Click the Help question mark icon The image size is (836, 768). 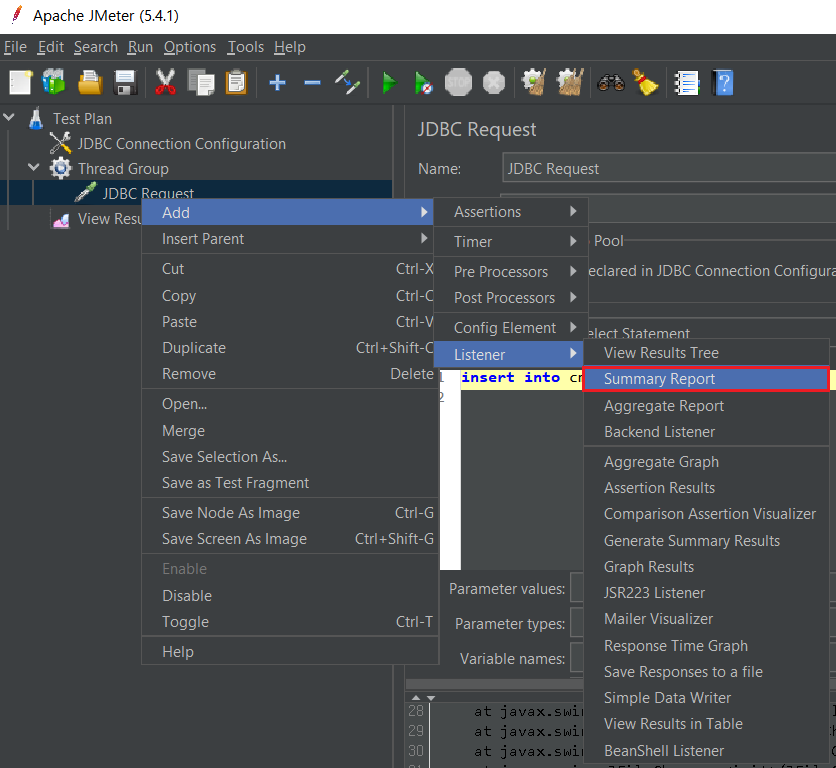click(723, 83)
